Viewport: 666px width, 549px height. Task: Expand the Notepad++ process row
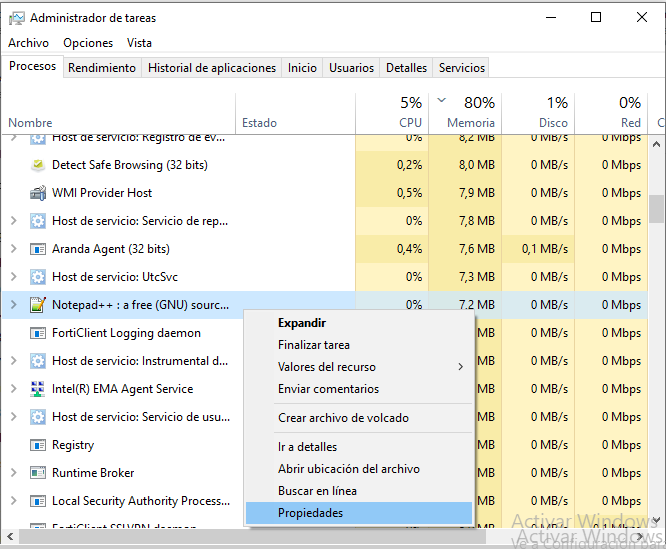pos(14,305)
